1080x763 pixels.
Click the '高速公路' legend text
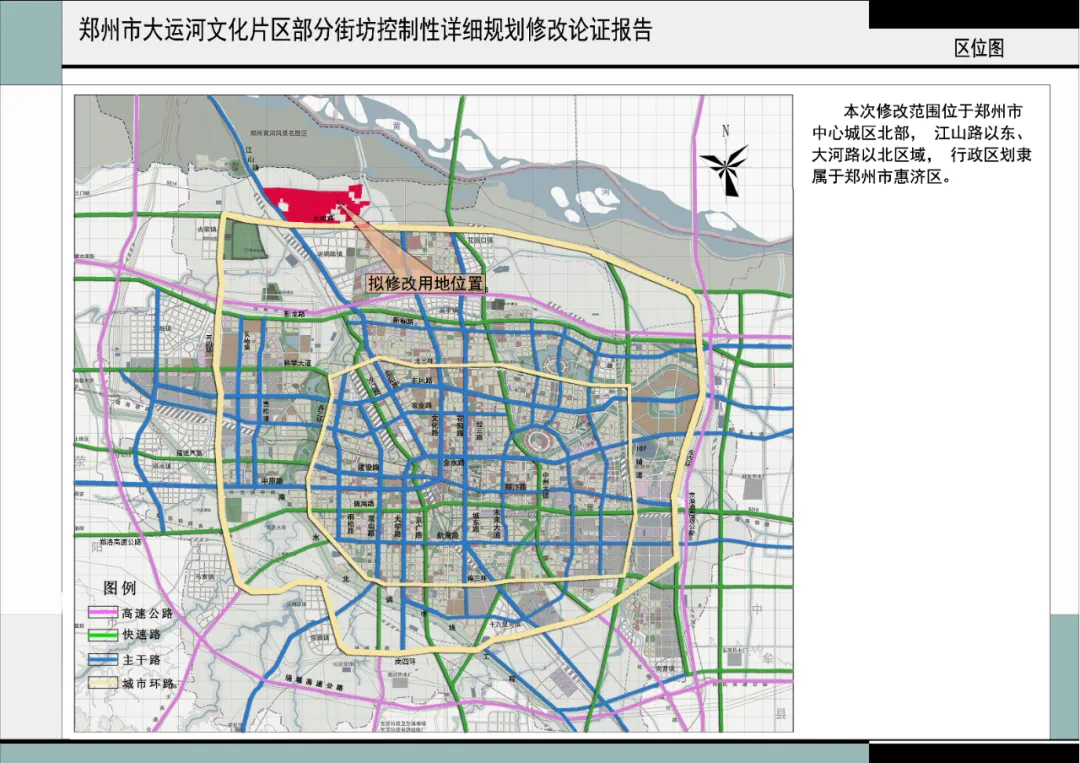[x=148, y=613]
